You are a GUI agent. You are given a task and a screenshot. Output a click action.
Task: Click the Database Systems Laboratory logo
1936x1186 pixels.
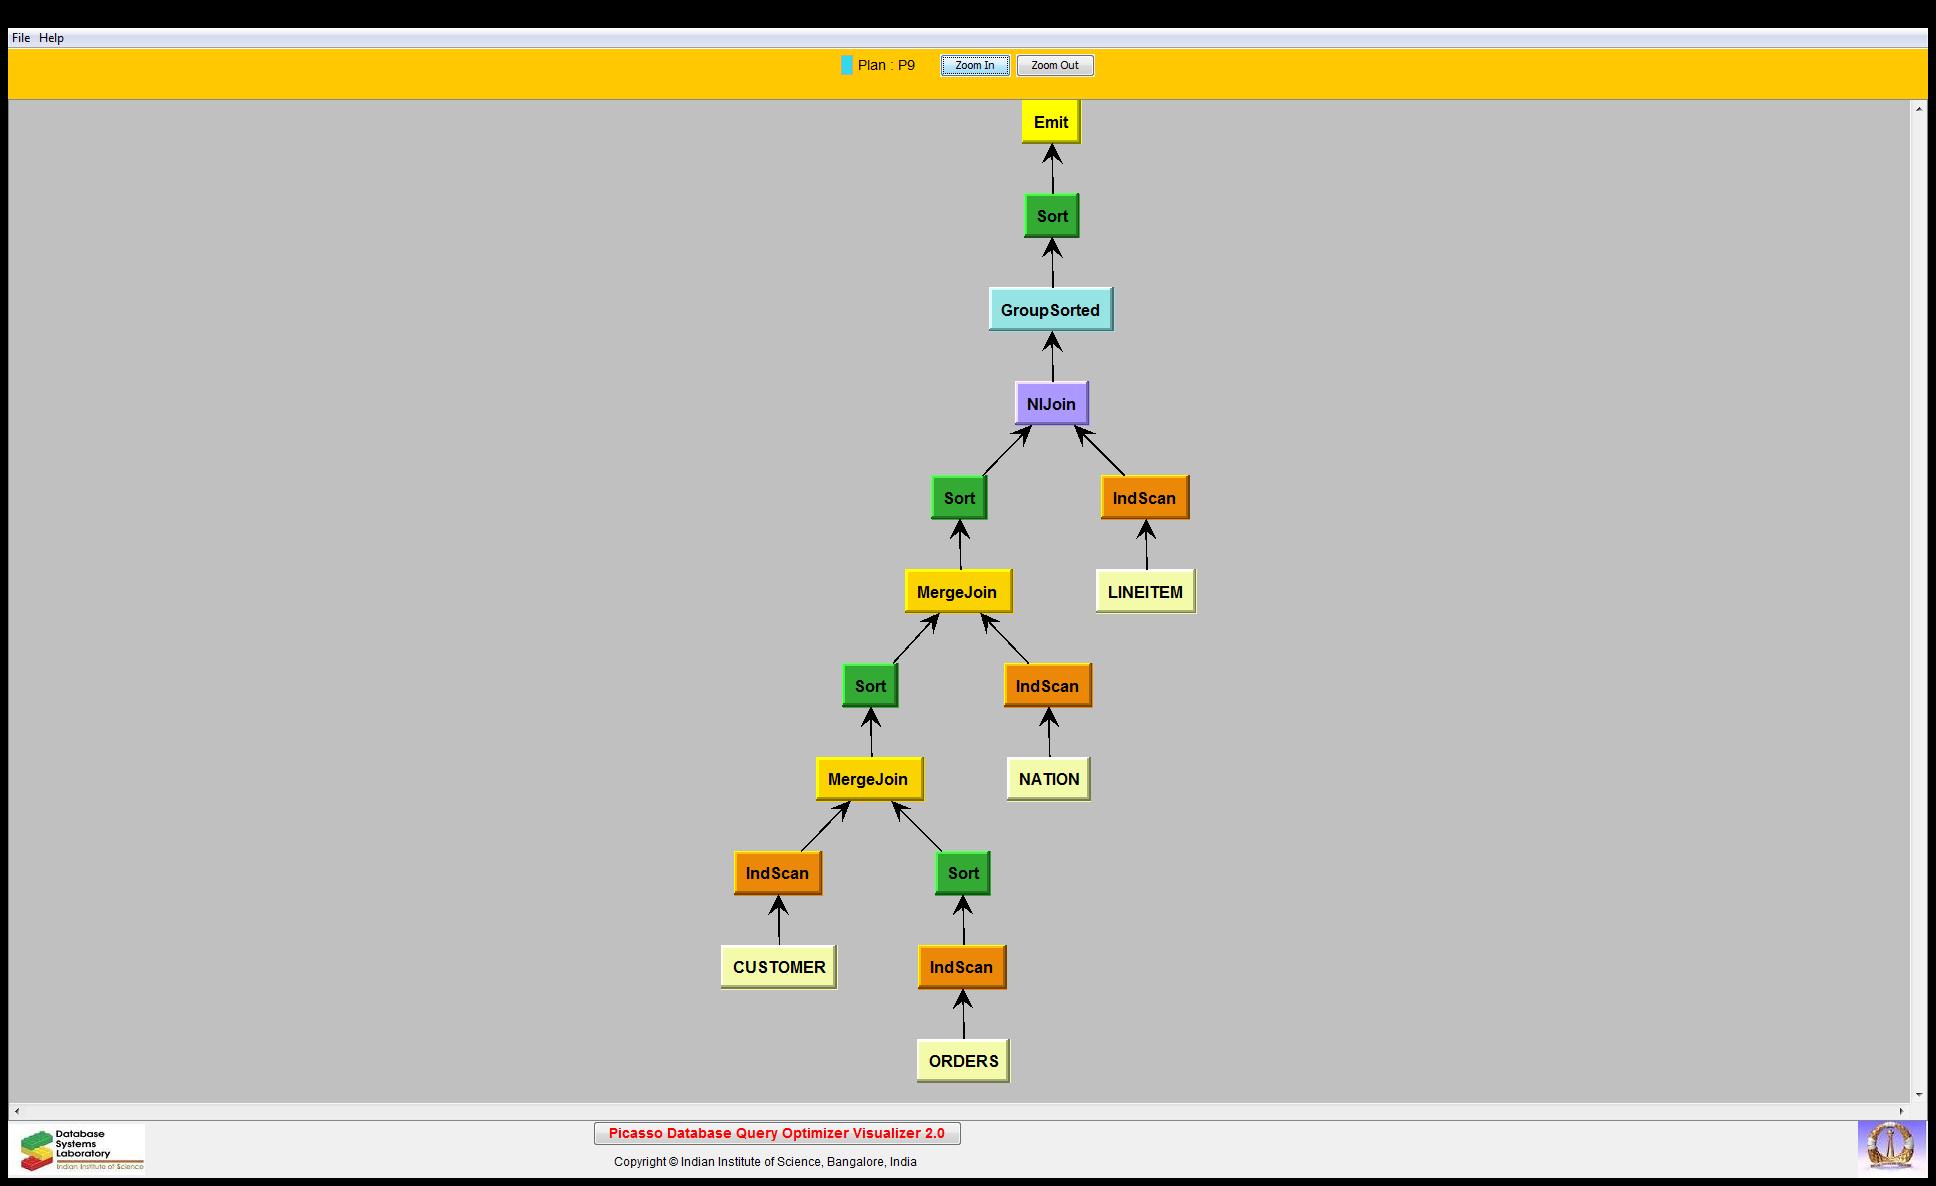(82, 1149)
